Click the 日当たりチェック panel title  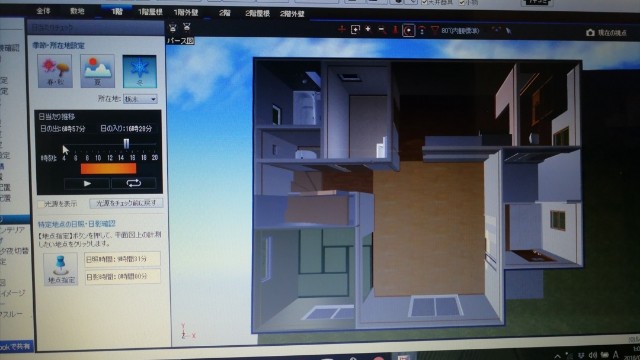(52, 27)
